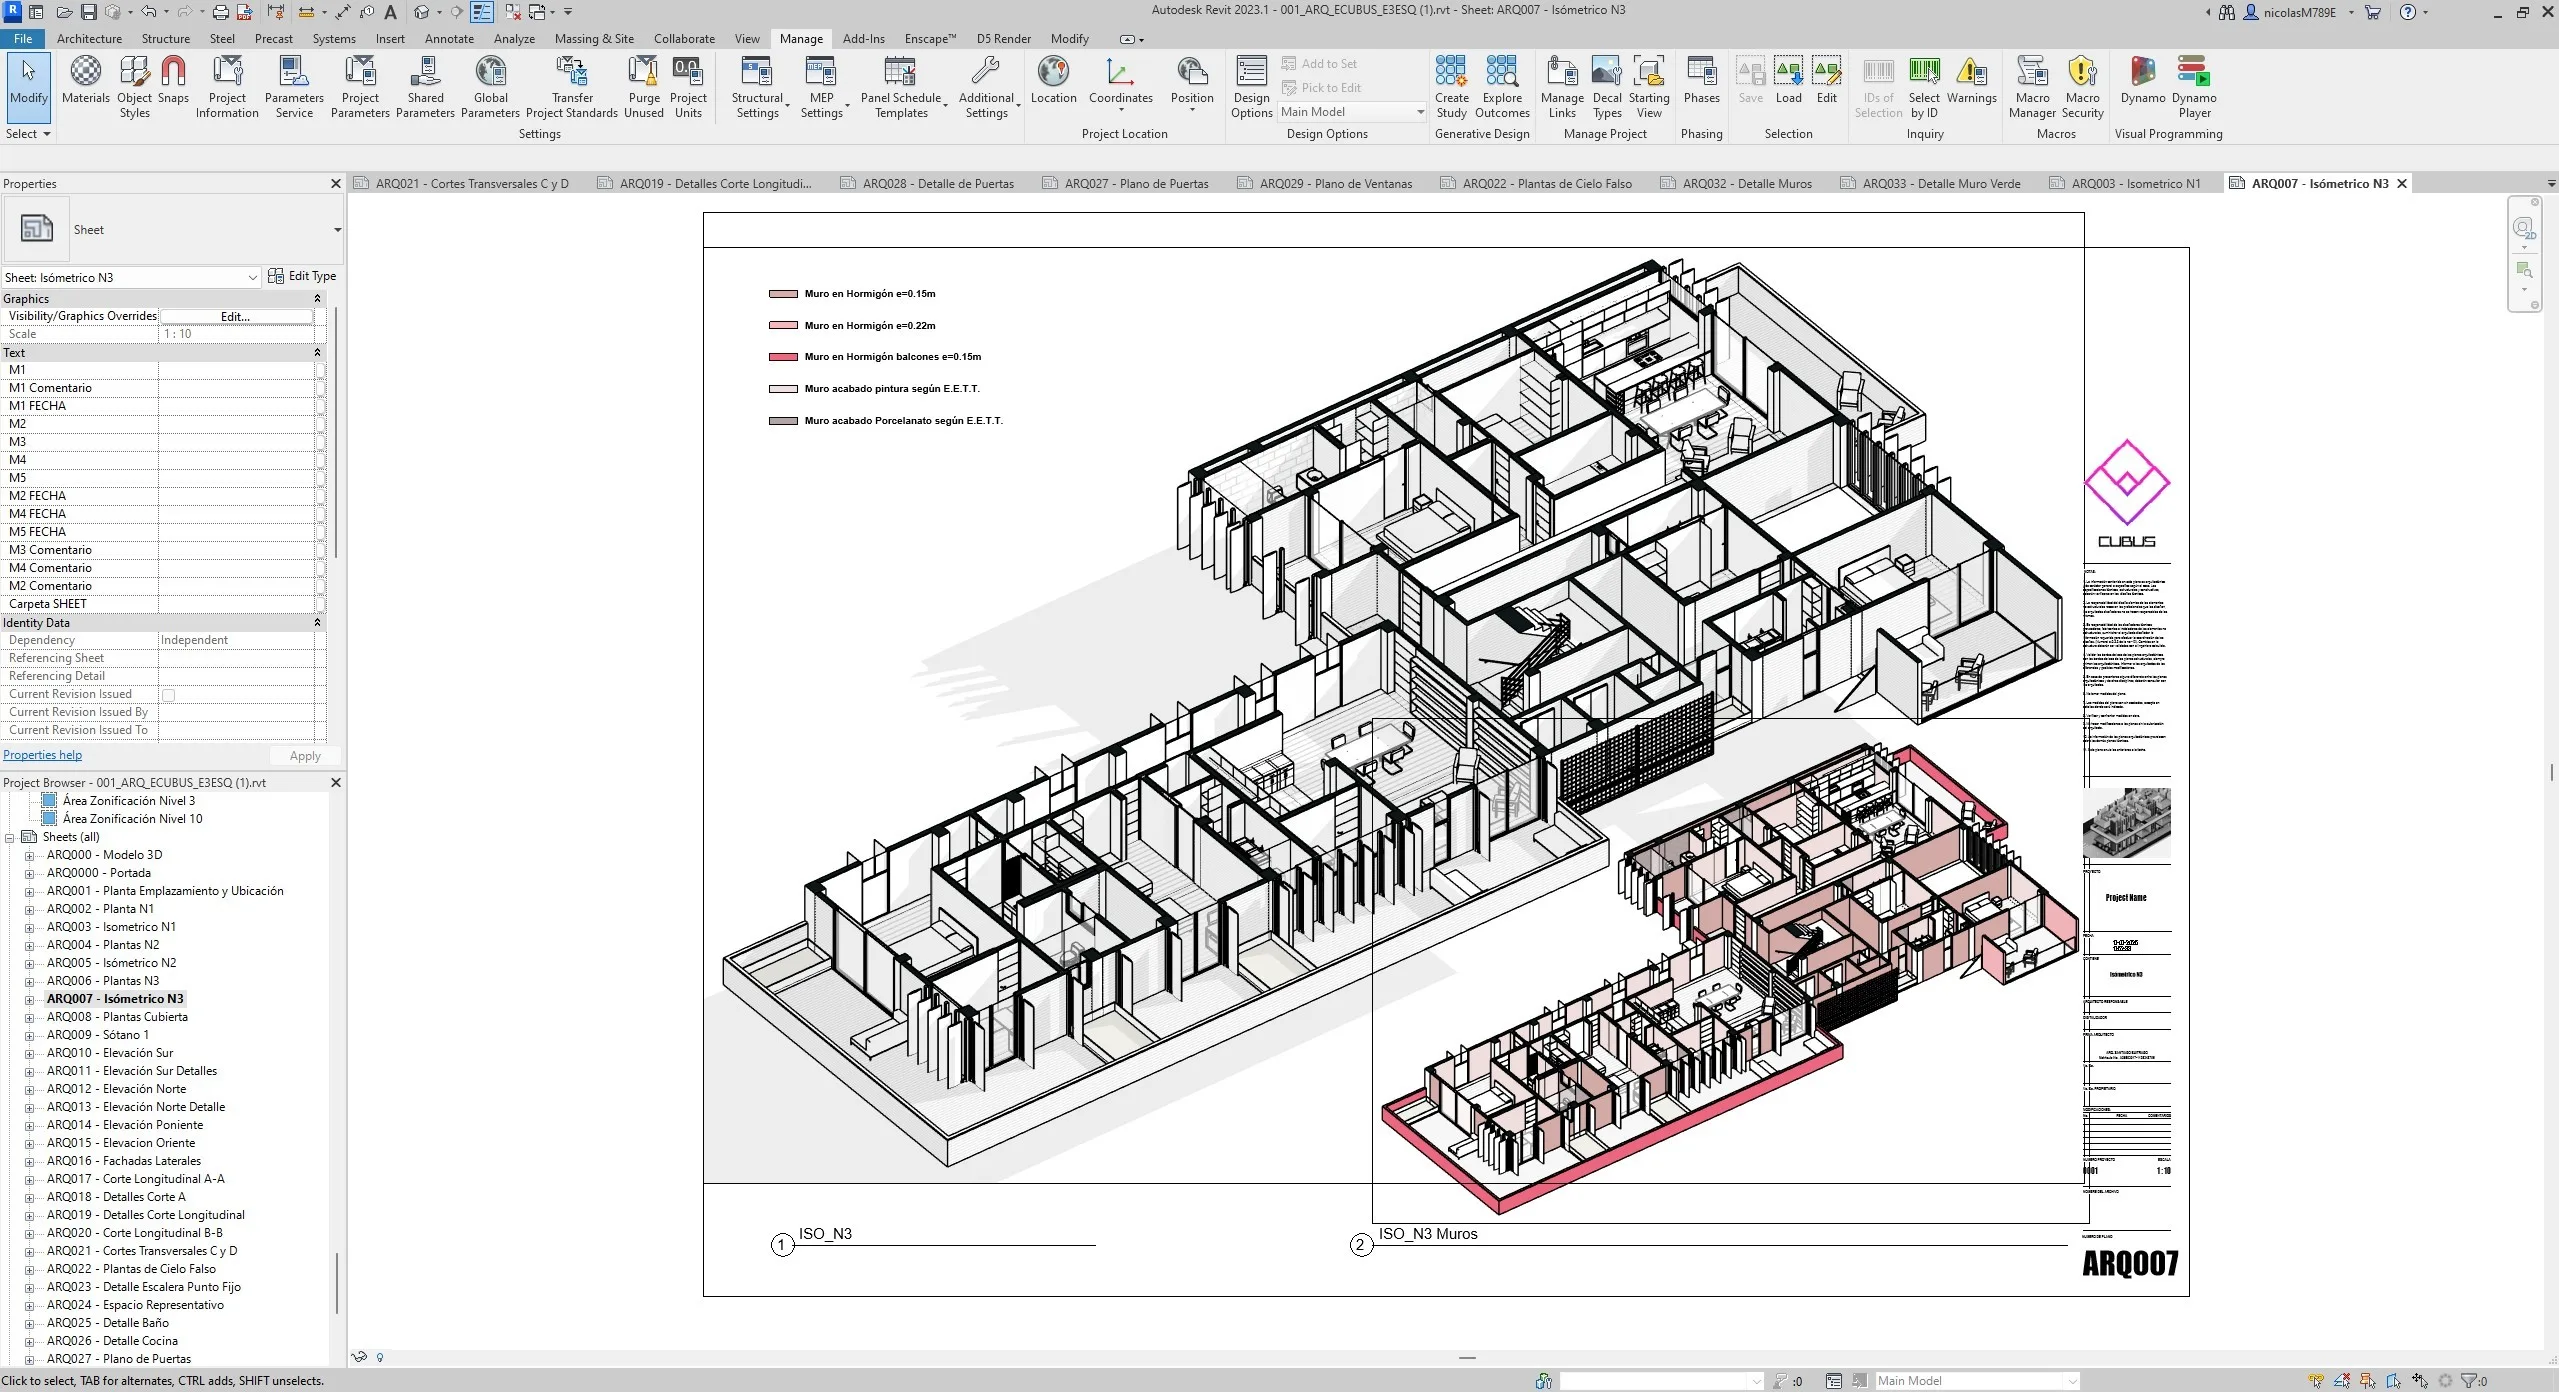Launch Dynamo

click(x=2142, y=80)
